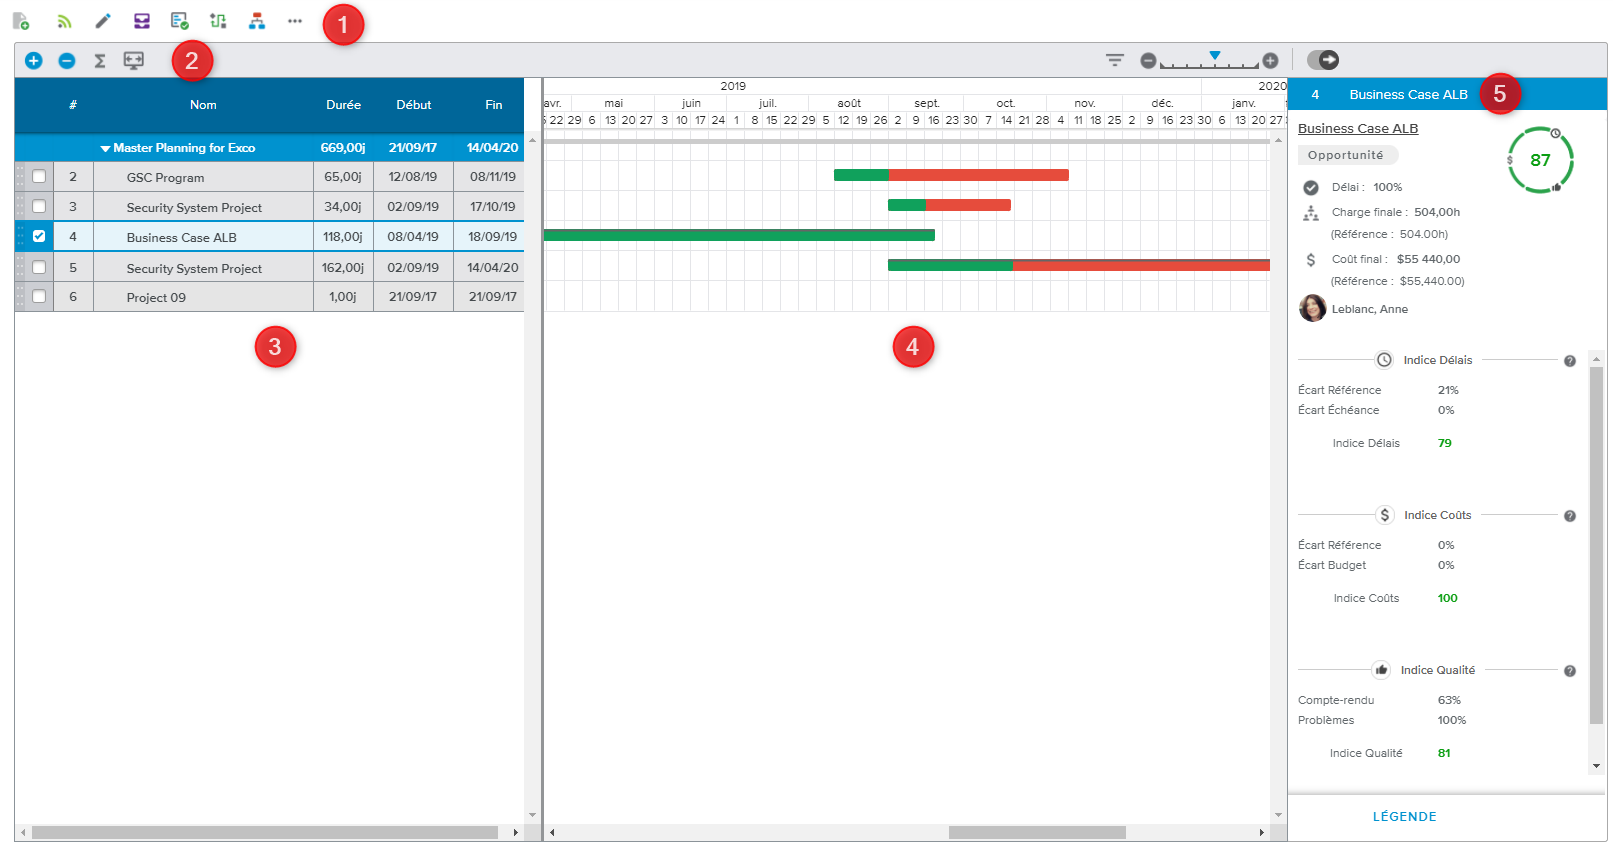This screenshot has width=1613, height=848.
Task: Click the blue plus add-row icon
Action: 34,61
